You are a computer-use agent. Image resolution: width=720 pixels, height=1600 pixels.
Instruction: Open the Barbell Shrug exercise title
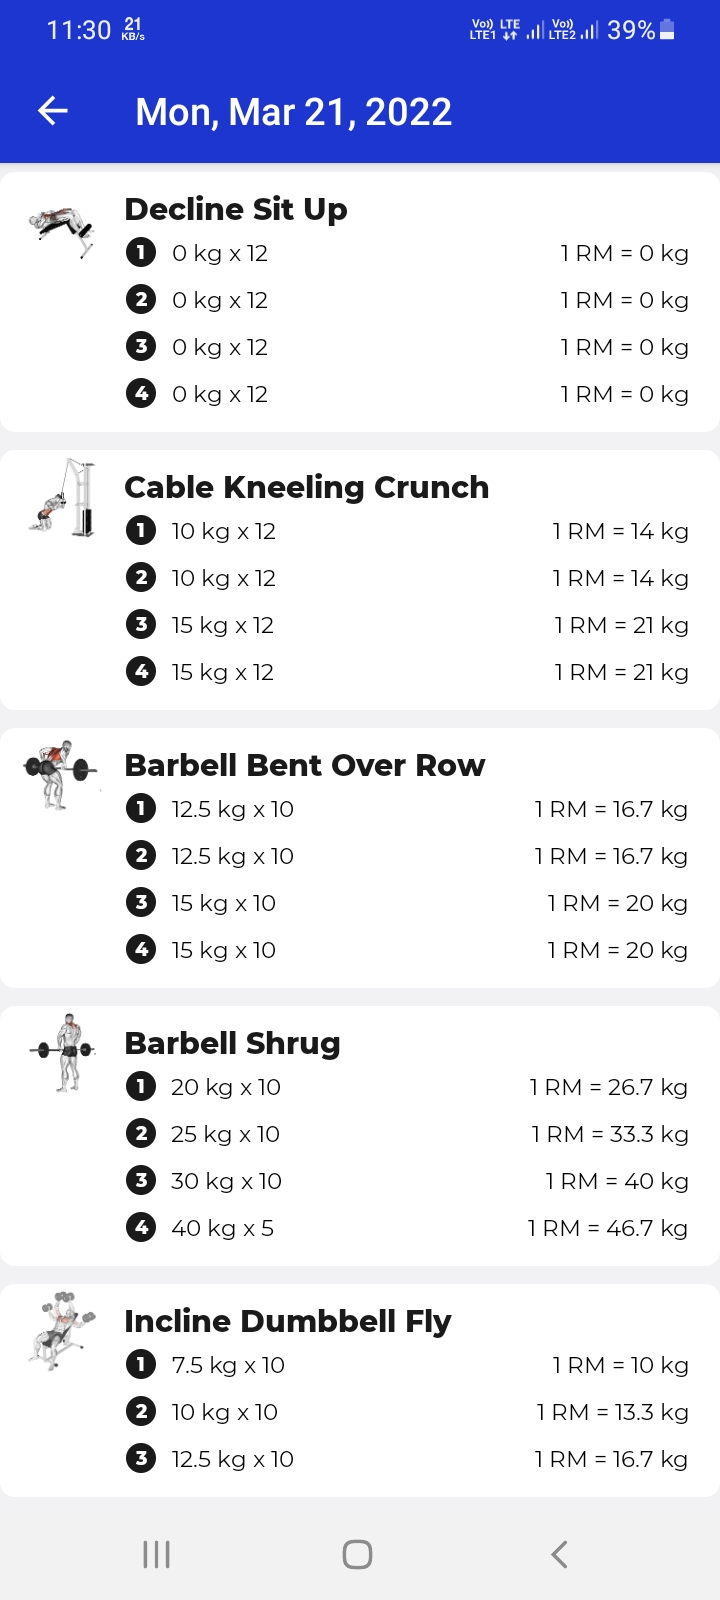[232, 1044]
